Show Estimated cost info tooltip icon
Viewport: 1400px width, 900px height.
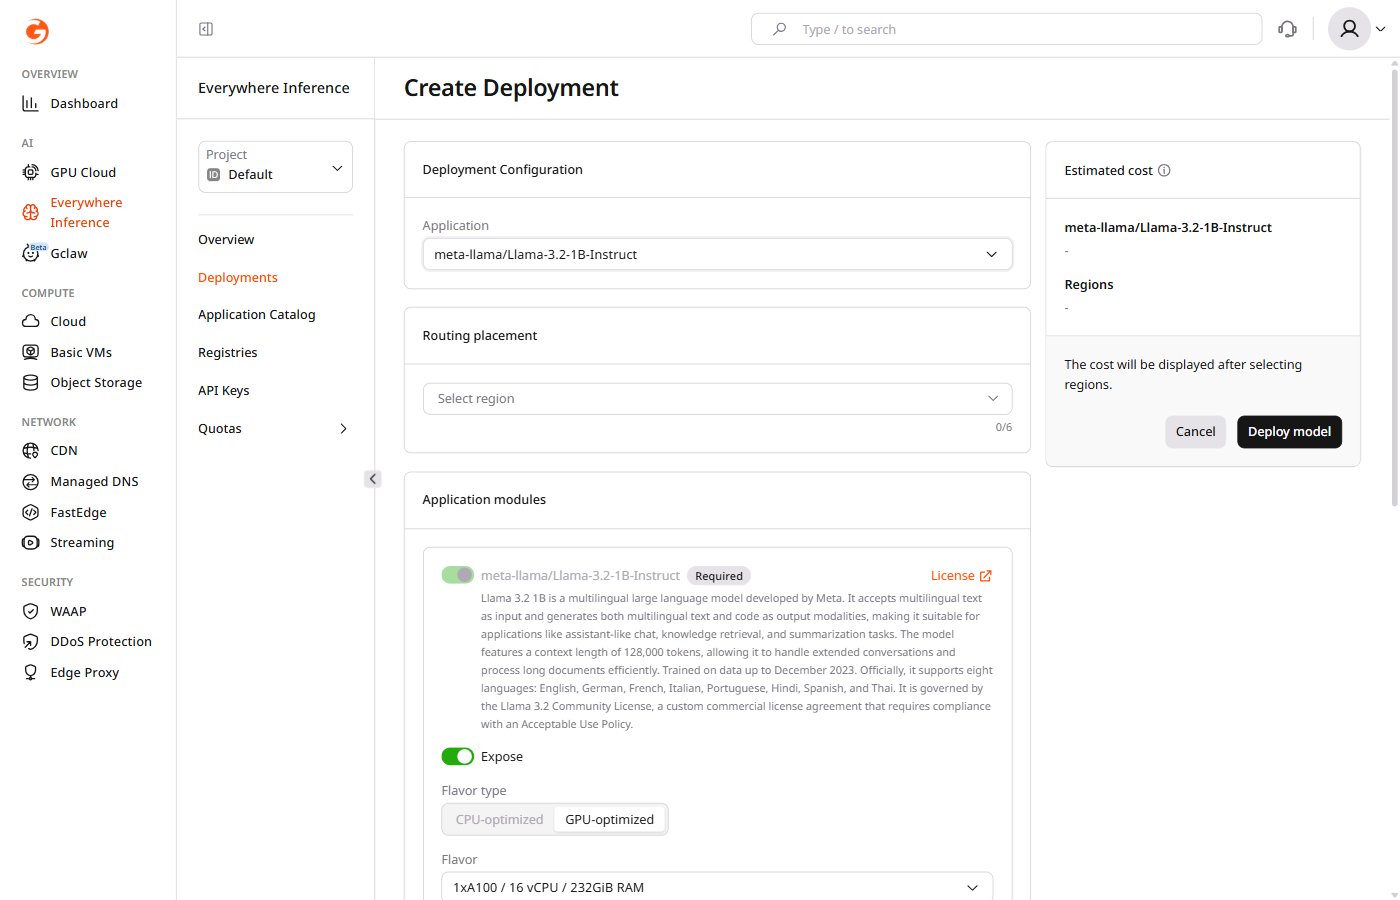(1164, 170)
